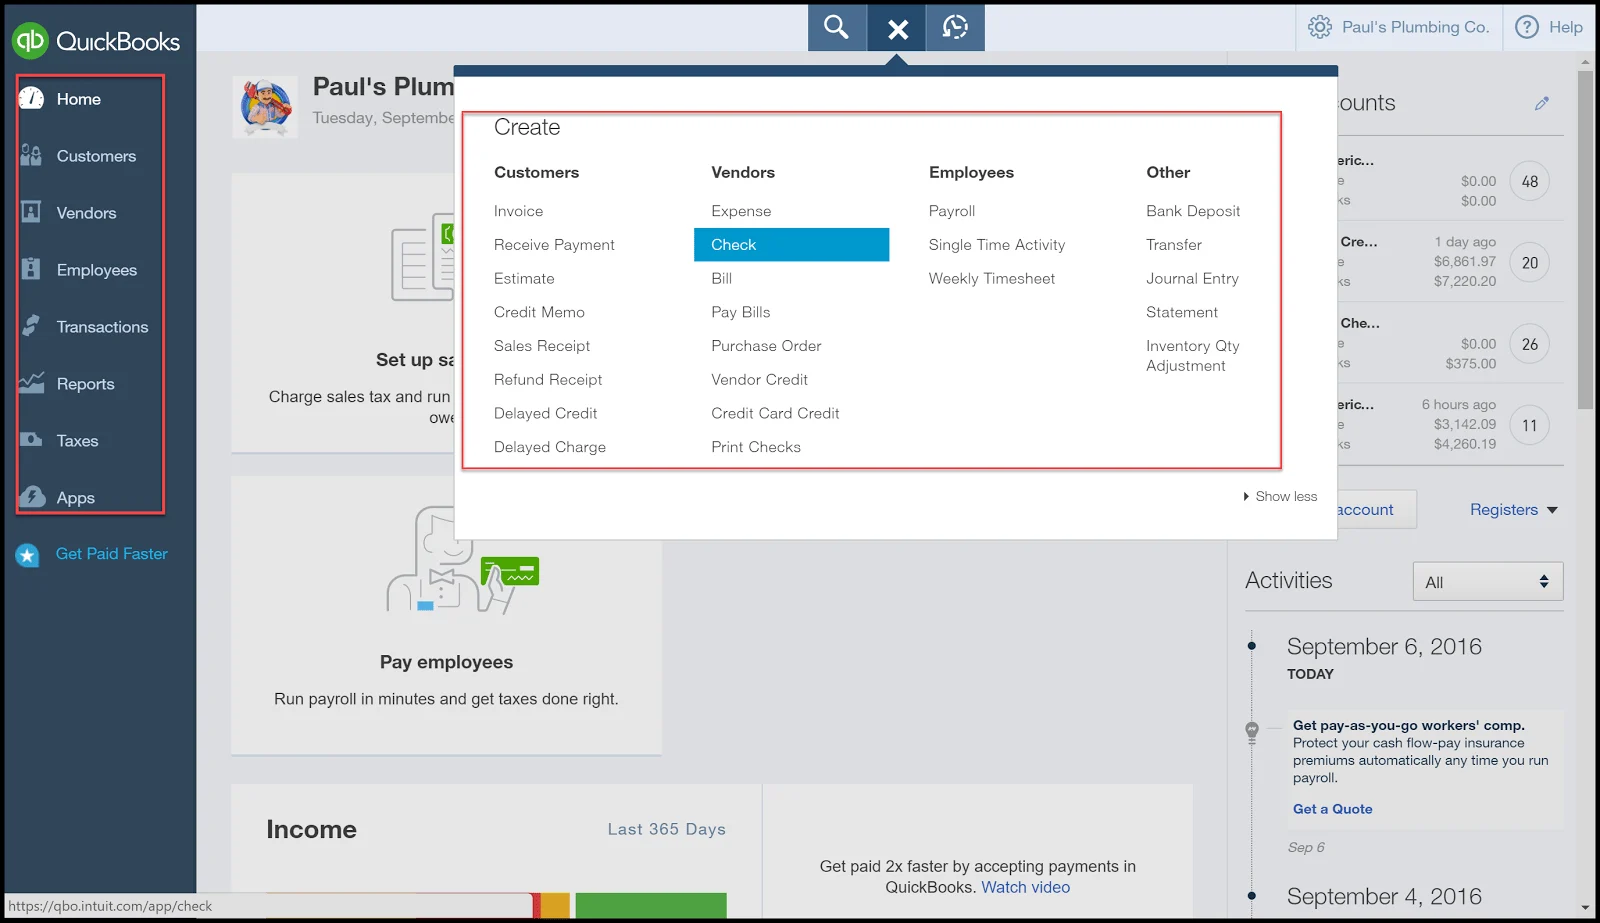Select Transfer under Other

(x=1174, y=245)
